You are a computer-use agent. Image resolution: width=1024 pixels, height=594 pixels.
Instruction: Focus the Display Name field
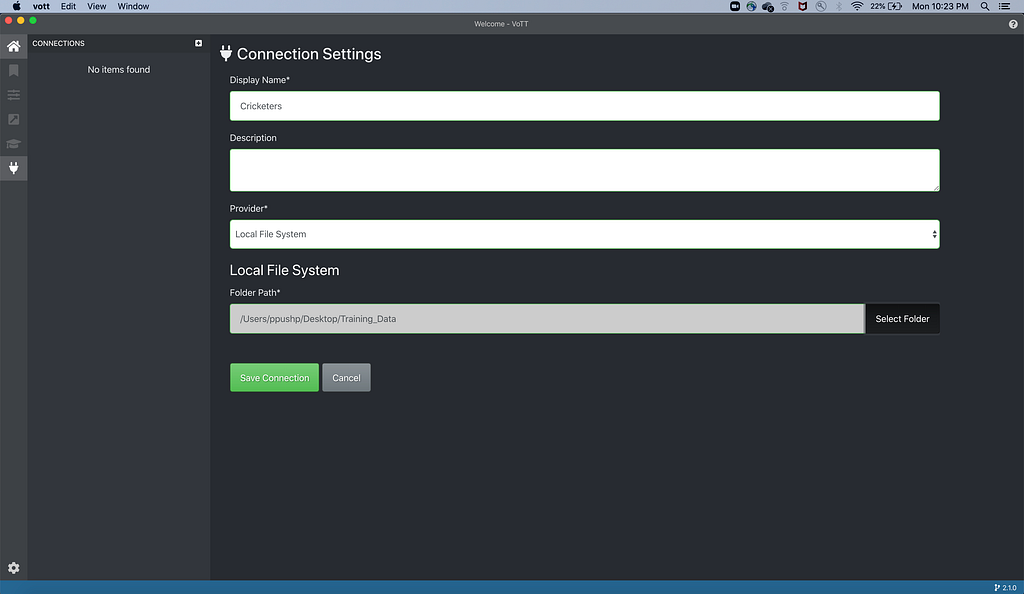tap(584, 106)
